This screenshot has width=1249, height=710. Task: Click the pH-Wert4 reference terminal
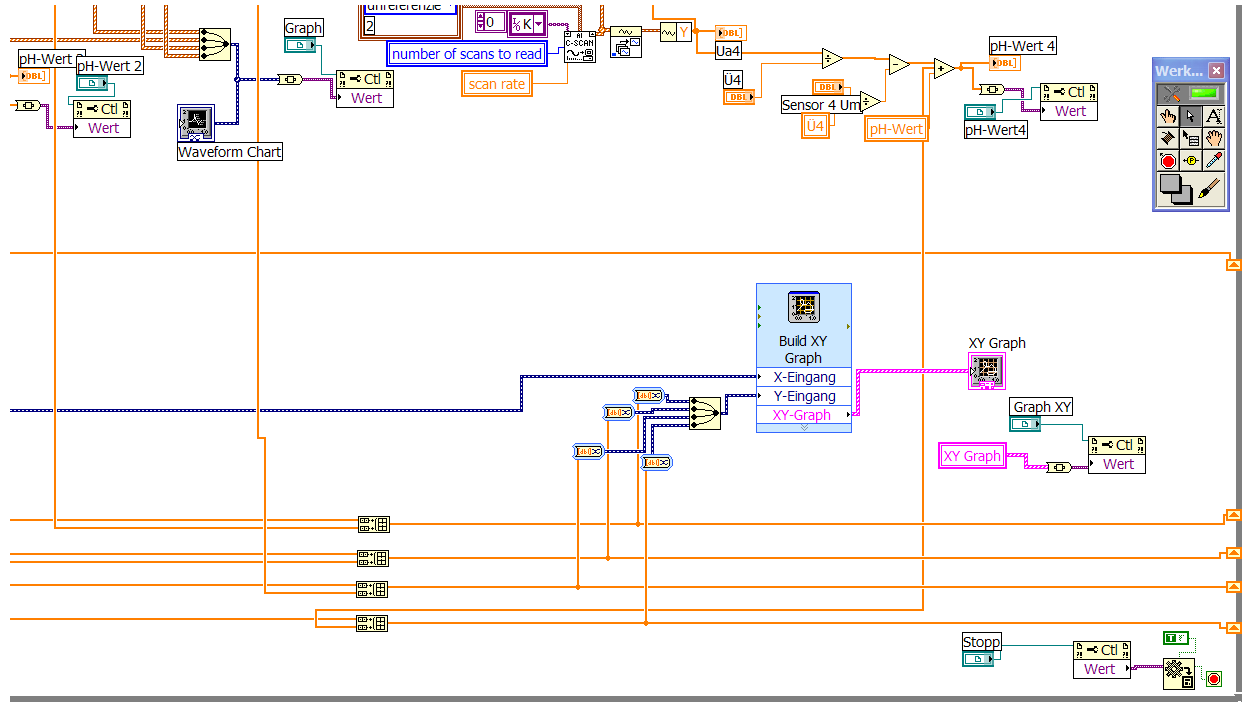coord(981,111)
